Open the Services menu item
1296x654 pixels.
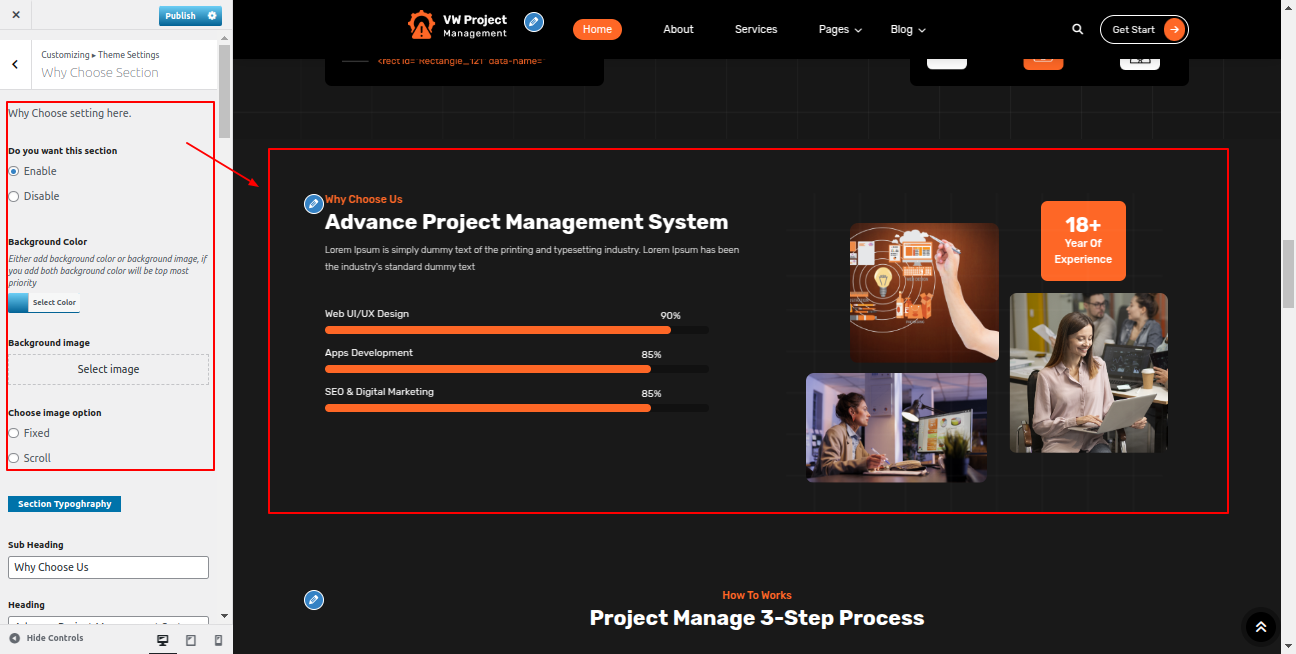755,30
